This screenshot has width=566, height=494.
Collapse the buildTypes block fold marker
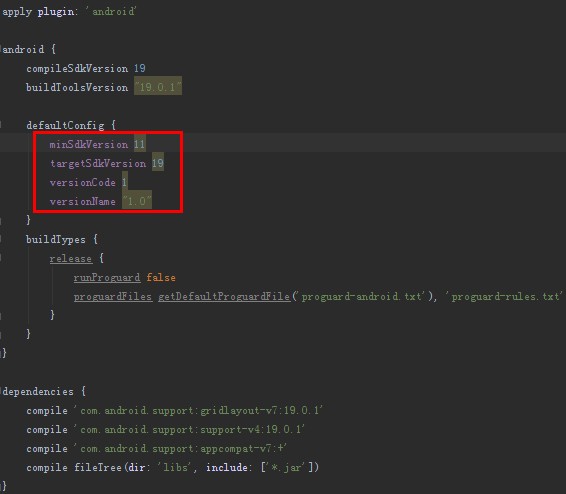[x=1, y=239]
